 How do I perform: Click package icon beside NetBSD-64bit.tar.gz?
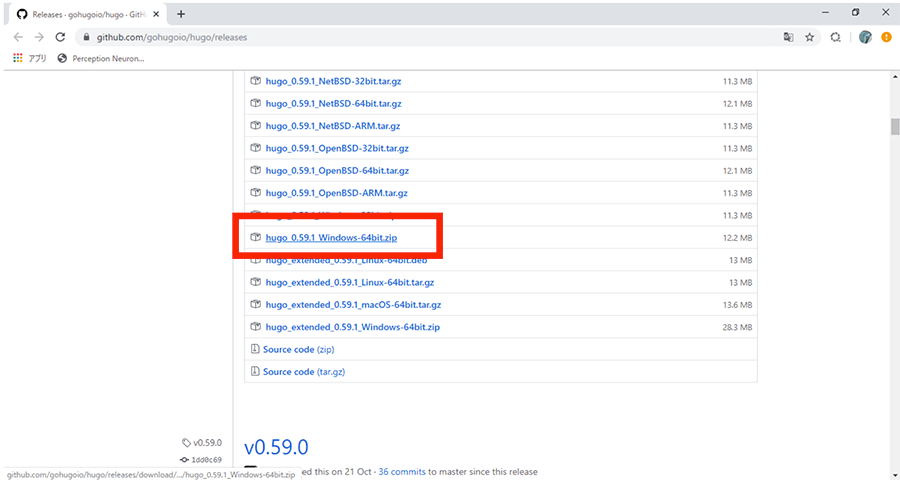pyautogui.click(x=255, y=103)
